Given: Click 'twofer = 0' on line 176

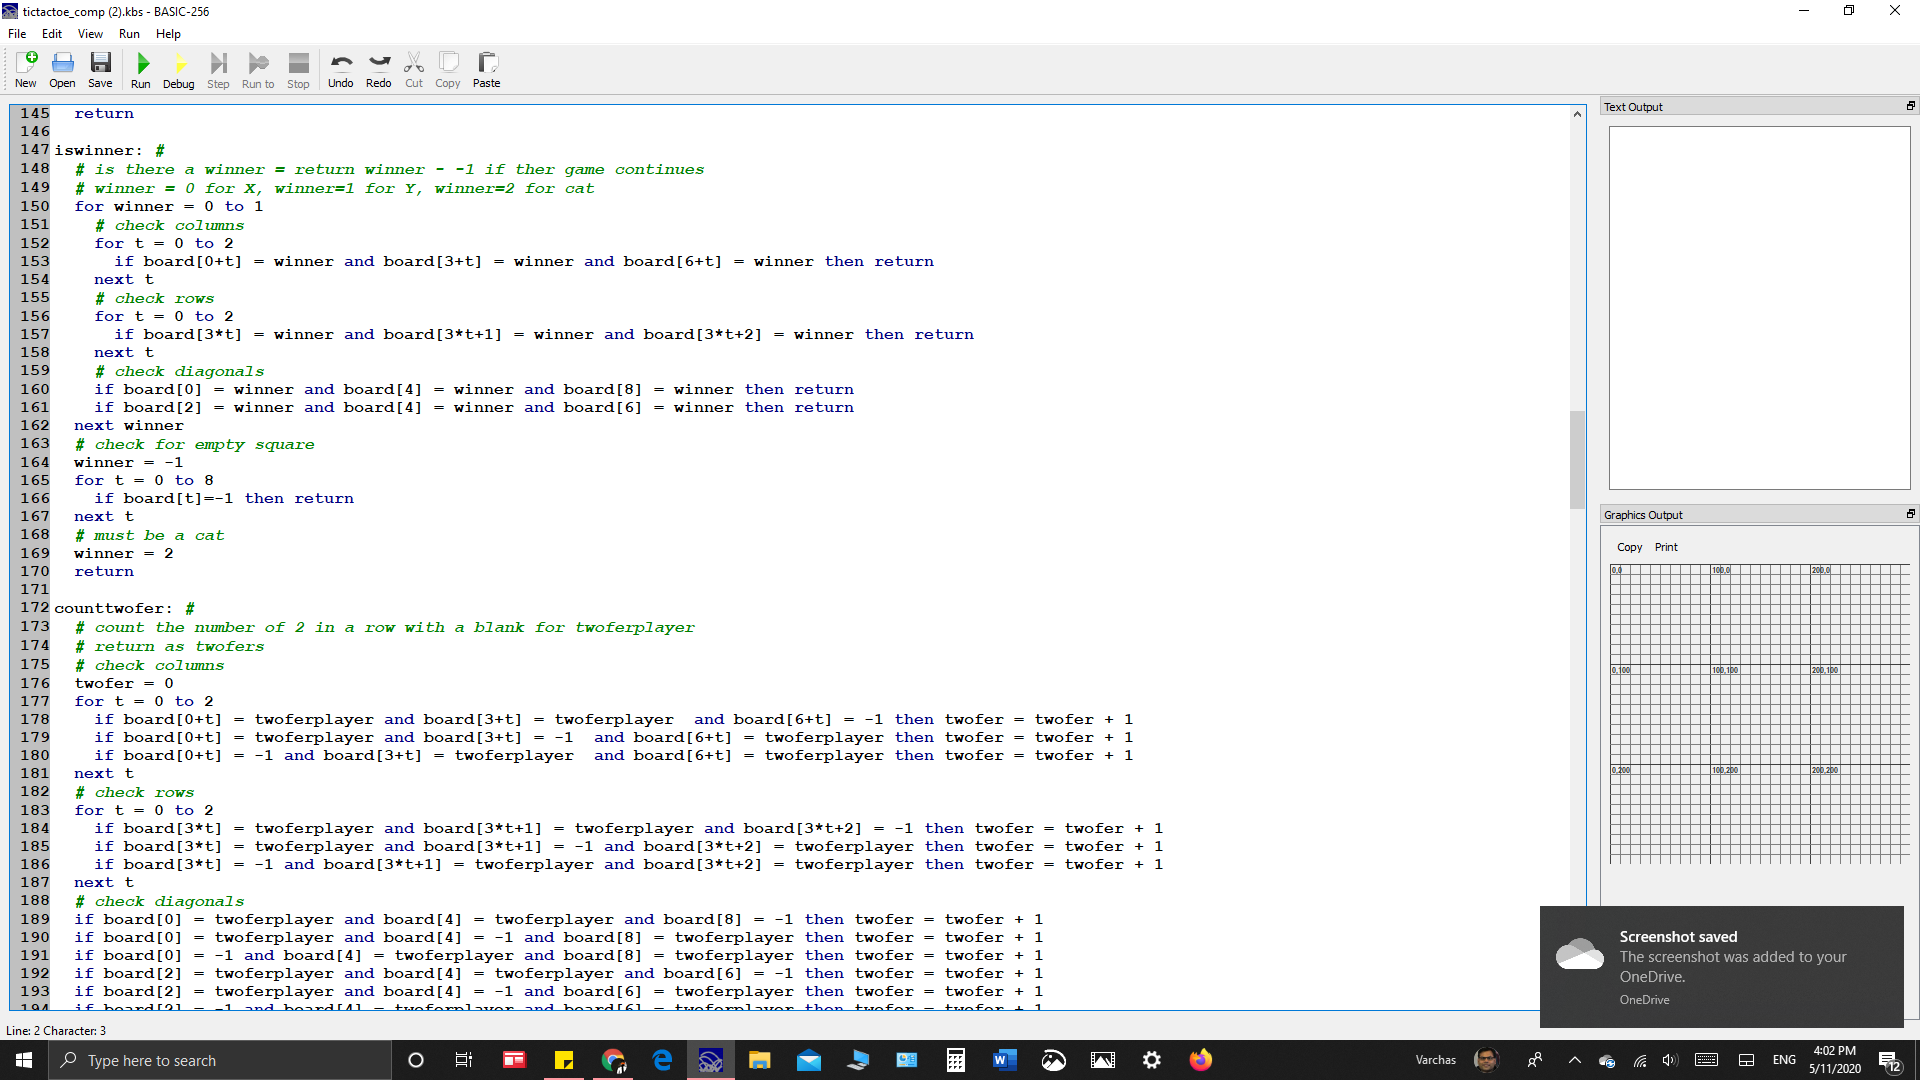Looking at the screenshot, I should [x=124, y=683].
